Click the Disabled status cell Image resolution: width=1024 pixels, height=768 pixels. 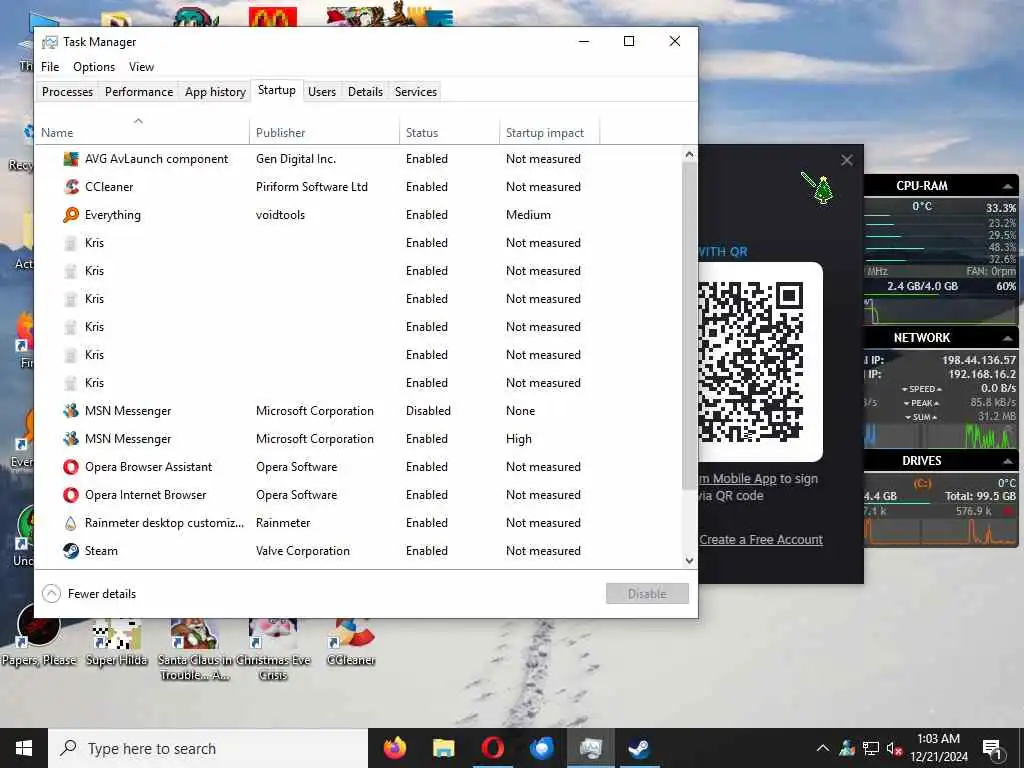point(428,411)
